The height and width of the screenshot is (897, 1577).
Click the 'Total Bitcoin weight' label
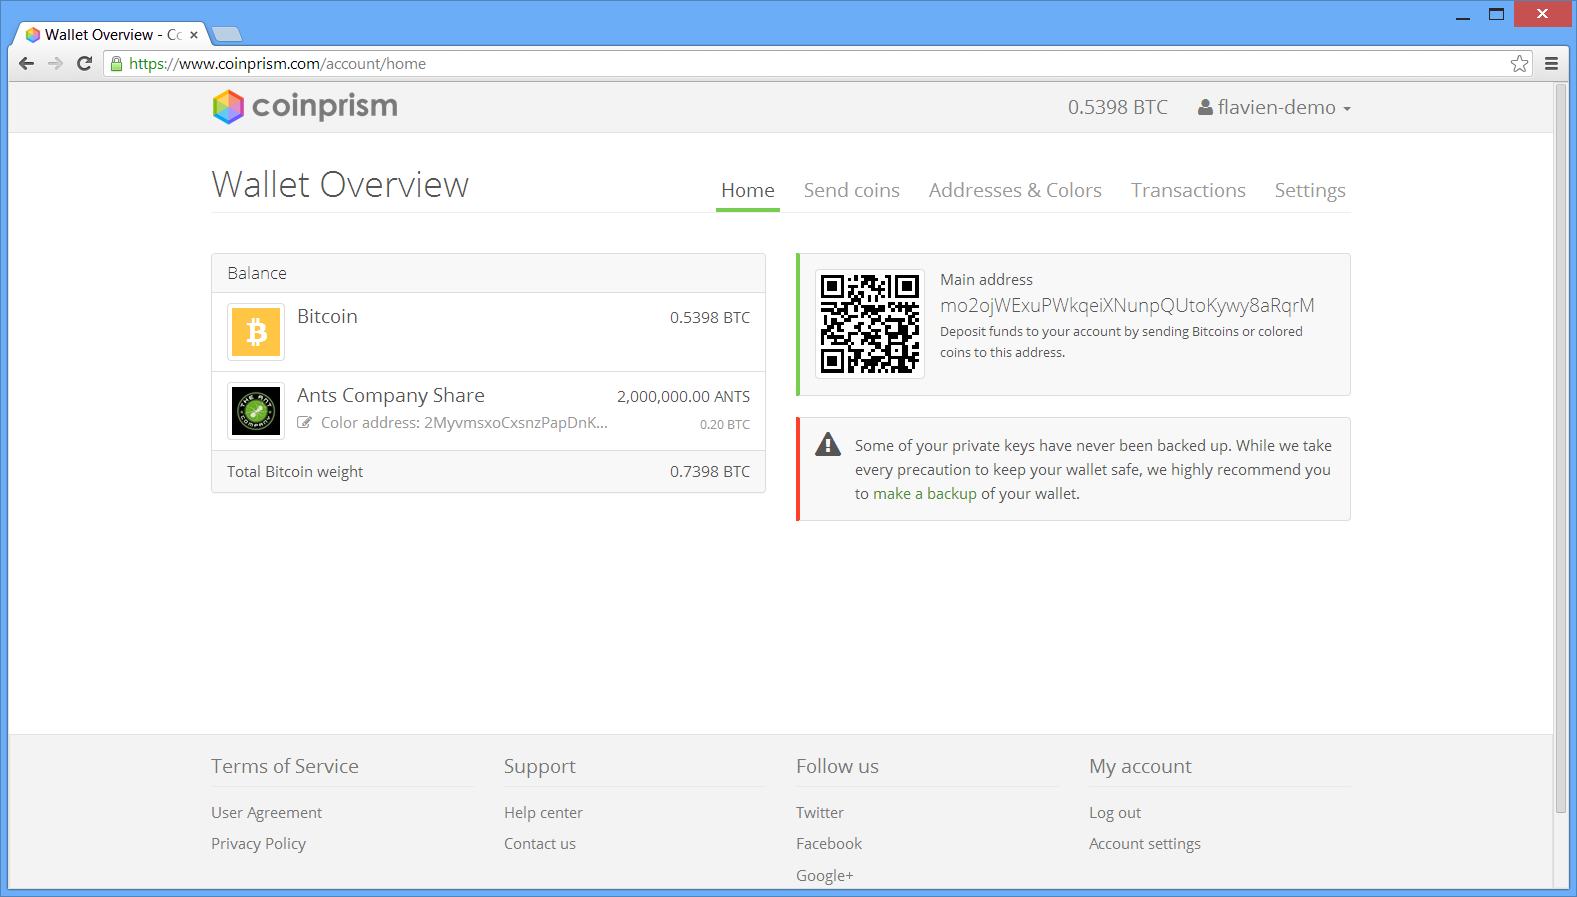coord(295,472)
